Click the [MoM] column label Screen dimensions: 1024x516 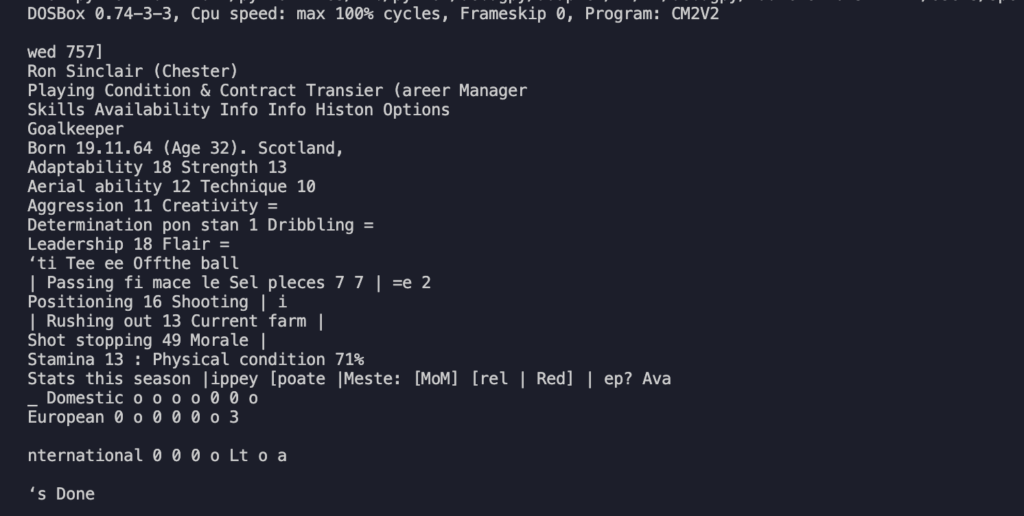[x=436, y=379]
